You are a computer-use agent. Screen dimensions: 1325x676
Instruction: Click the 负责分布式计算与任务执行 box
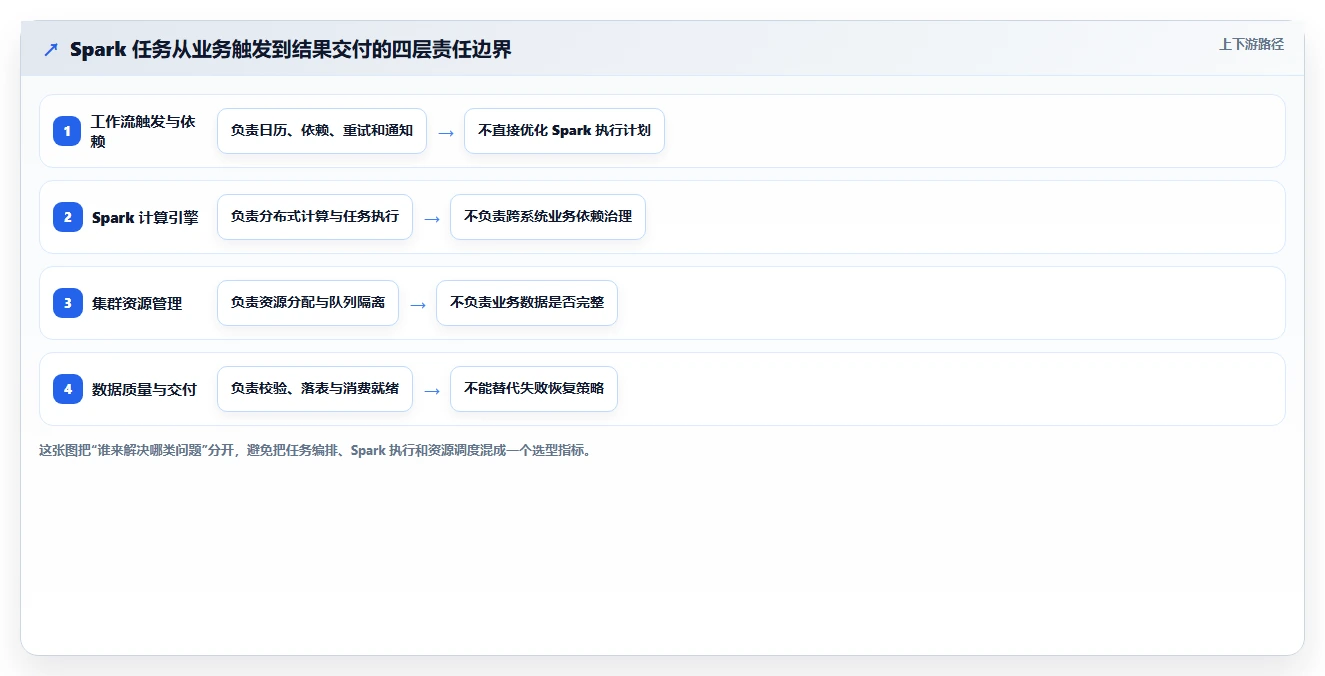(x=315, y=217)
